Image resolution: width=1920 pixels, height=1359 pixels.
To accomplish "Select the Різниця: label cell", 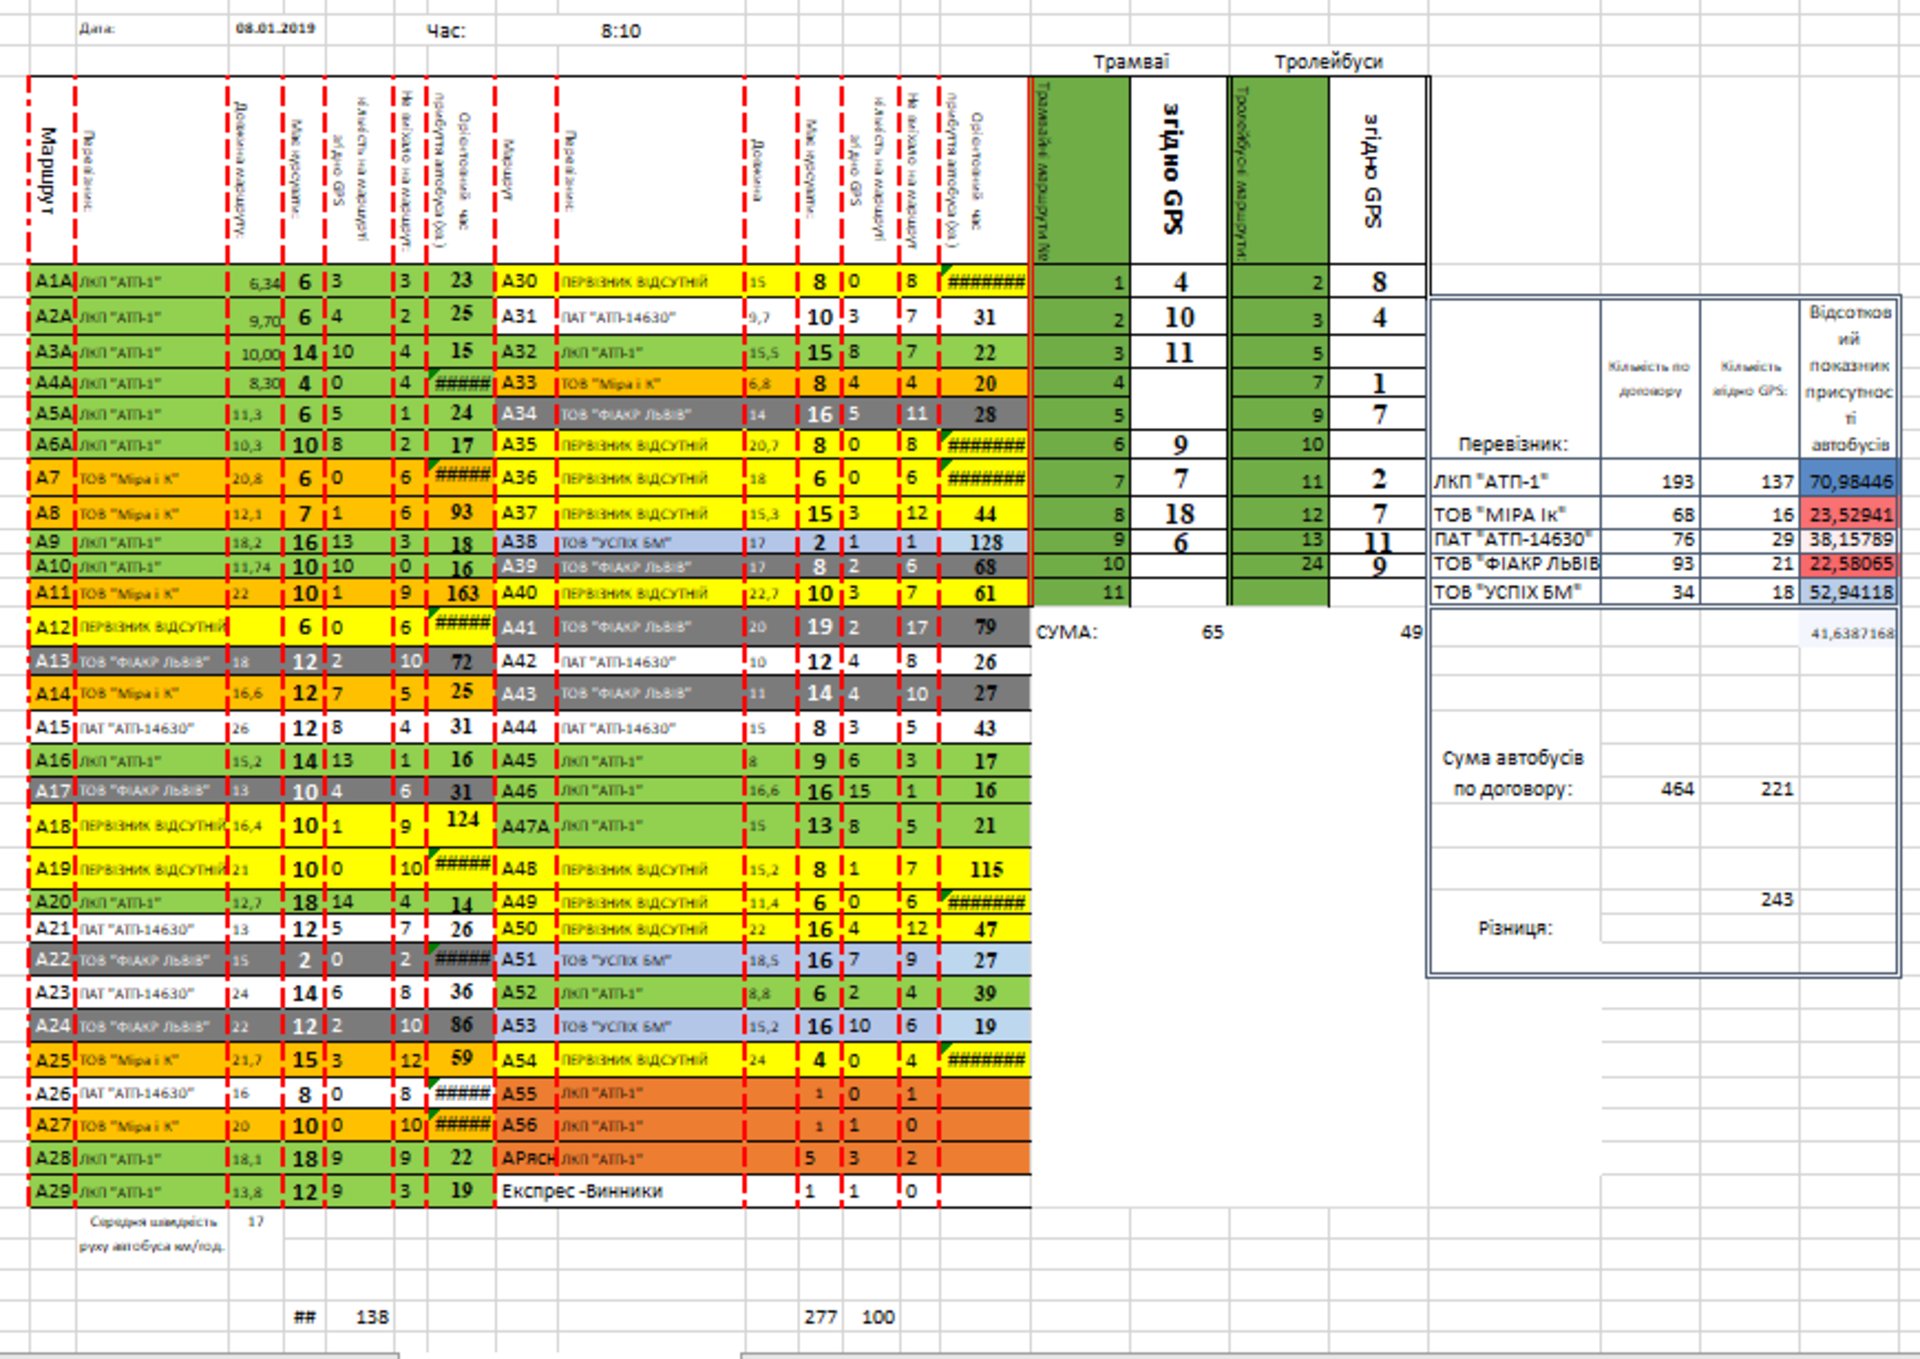I will (x=1514, y=928).
